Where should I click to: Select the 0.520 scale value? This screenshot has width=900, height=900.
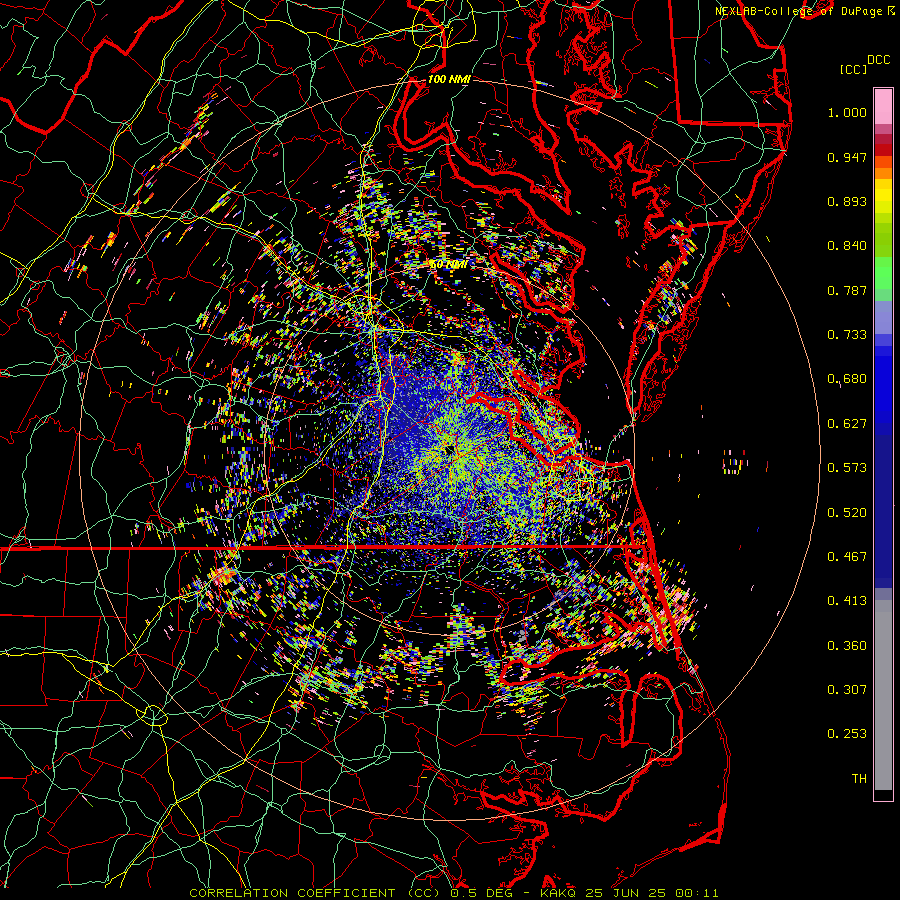847,513
